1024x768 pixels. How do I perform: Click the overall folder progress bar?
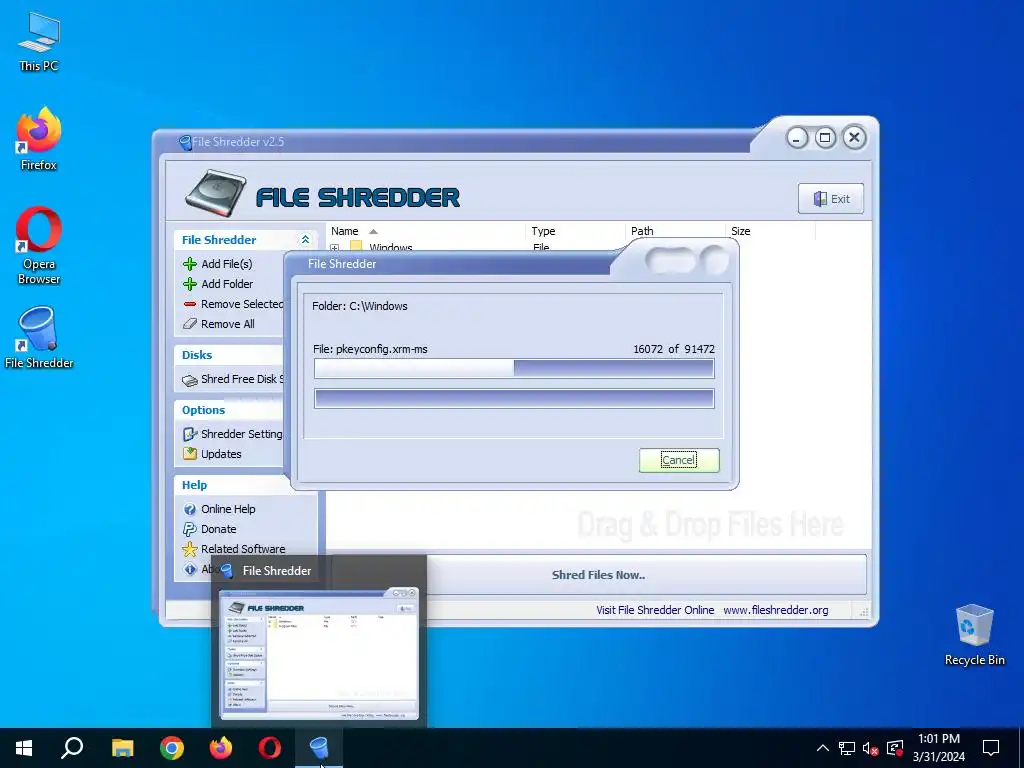coord(514,398)
